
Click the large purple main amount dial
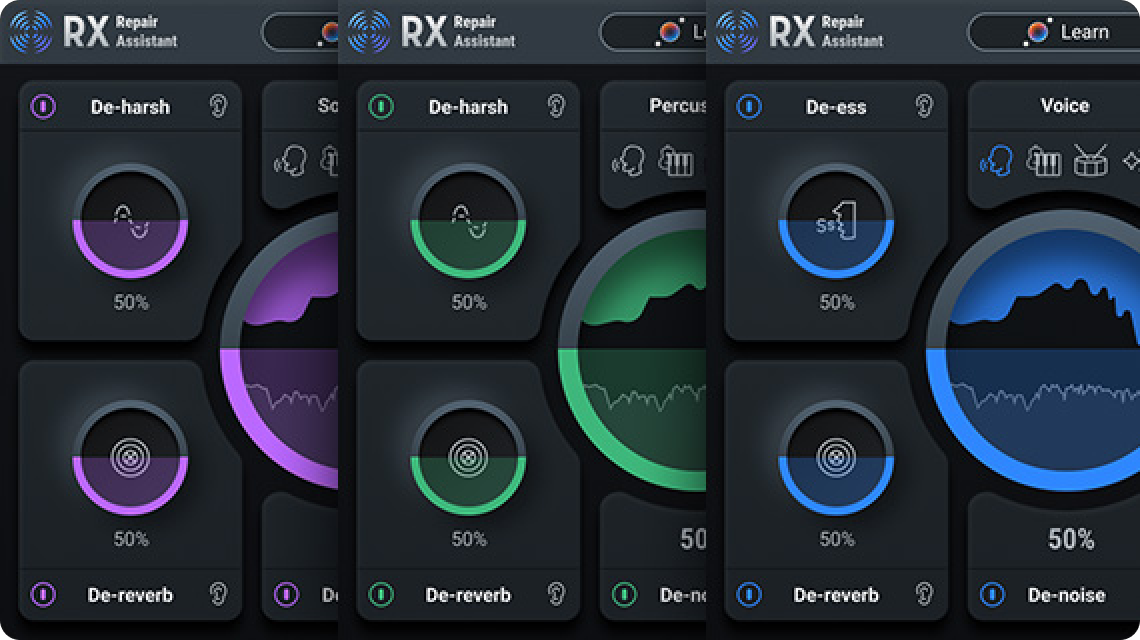click(279, 351)
